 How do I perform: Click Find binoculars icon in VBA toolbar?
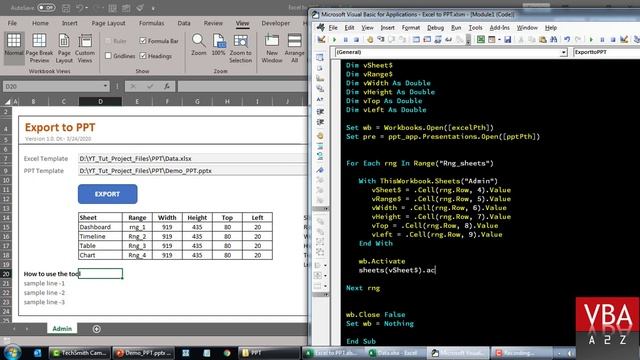[x=553, y=40]
